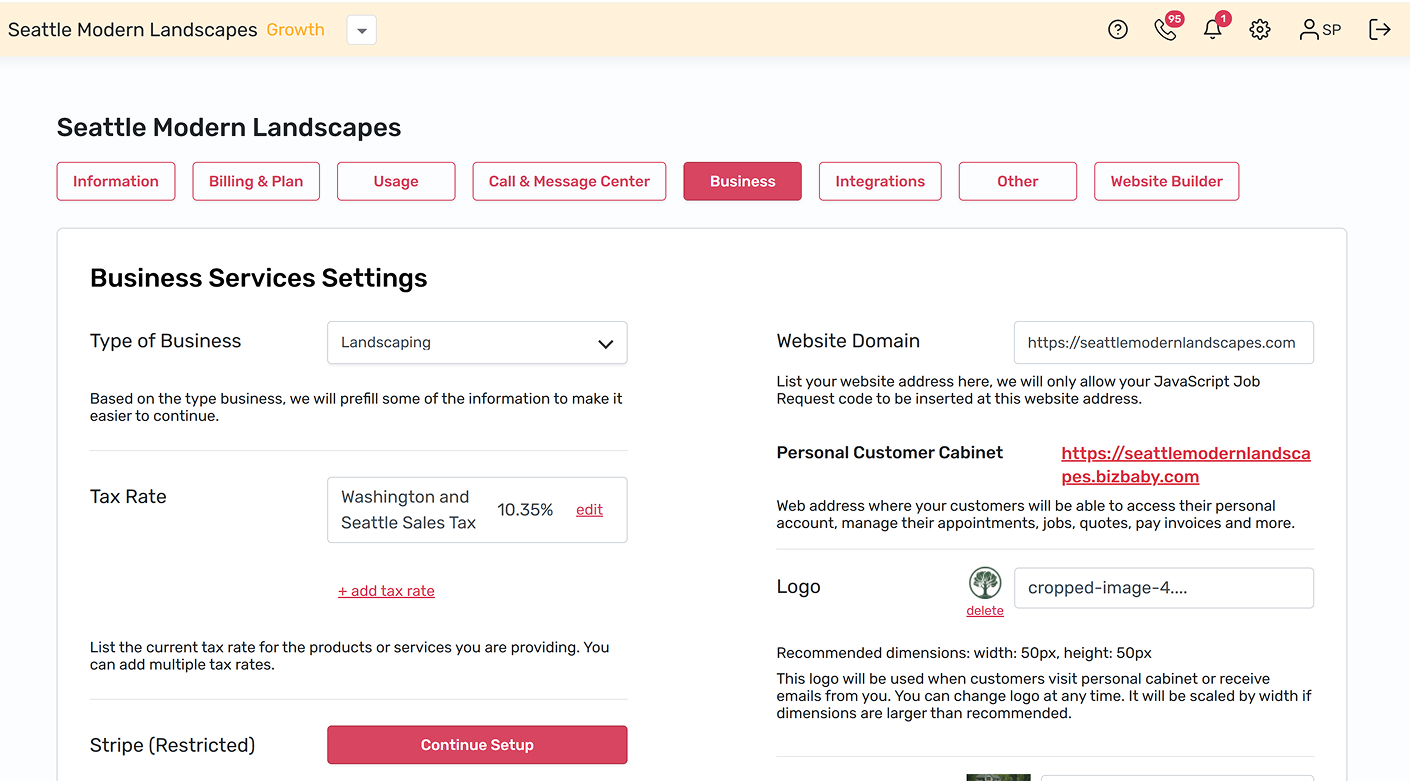Delete the uploaded logo
The width and height of the screenshot is (1410, 781).
coord(985,611)
